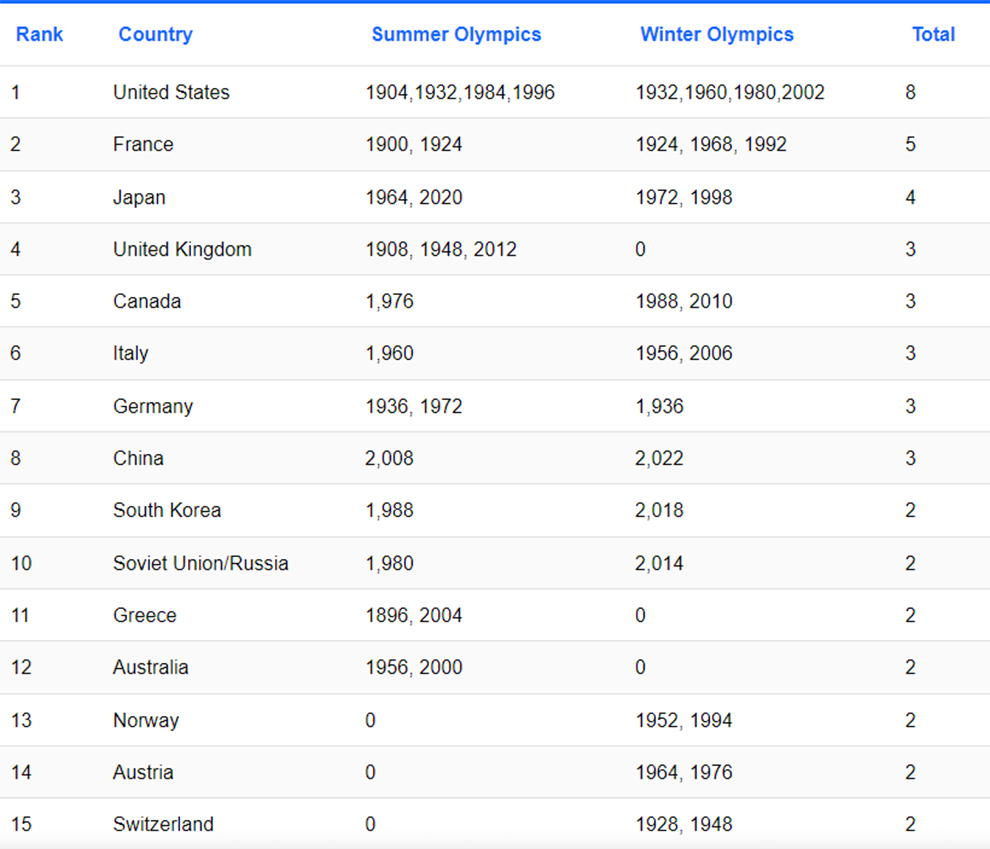990x849 pixels.
Task: Select the South Korea cell
Action: (x=167, y=510)
